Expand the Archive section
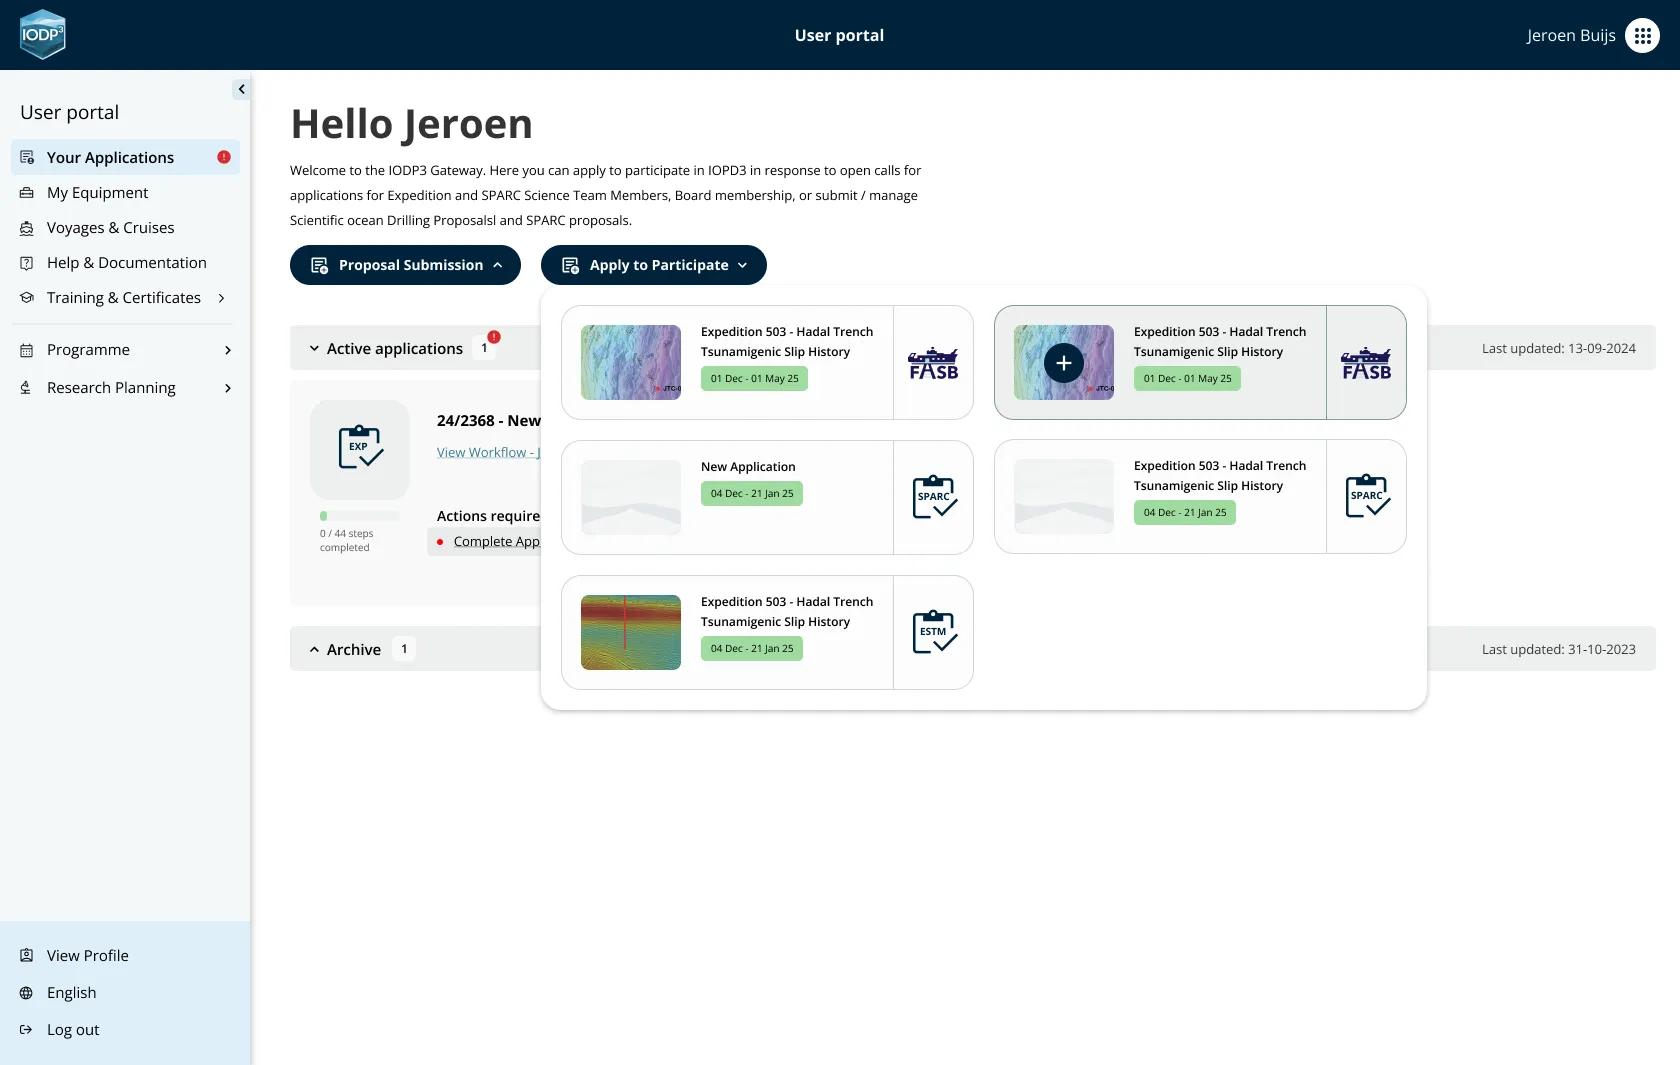This screenshot has height=1065, width=1680. point(314,650)
